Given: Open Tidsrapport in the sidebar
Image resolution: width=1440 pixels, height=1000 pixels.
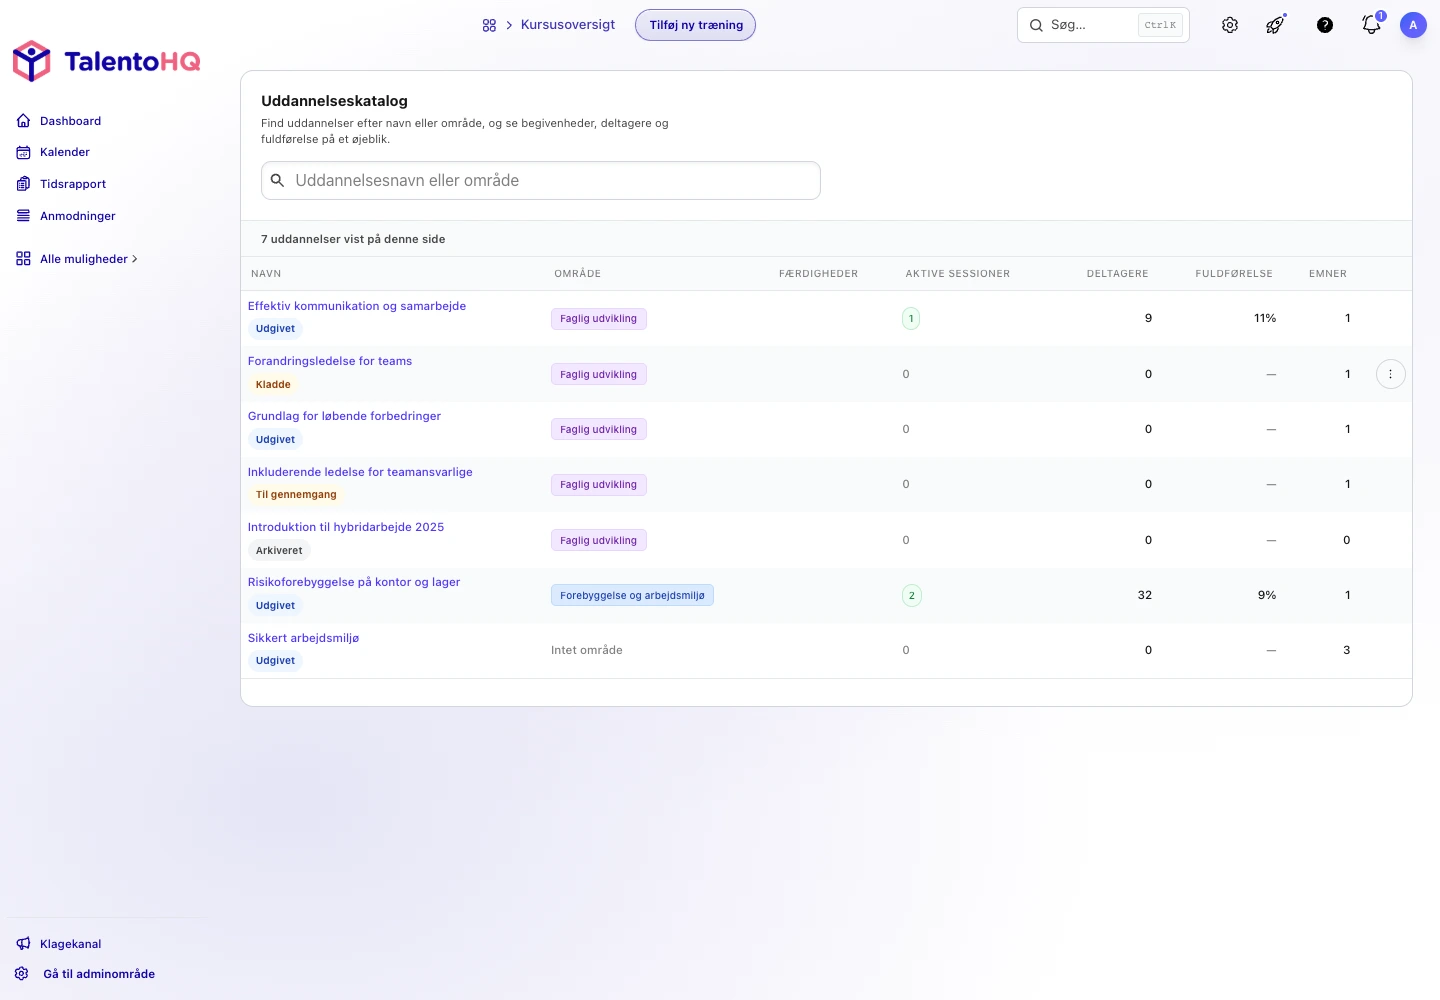Looking at the screenshot, I should point(73,184).
